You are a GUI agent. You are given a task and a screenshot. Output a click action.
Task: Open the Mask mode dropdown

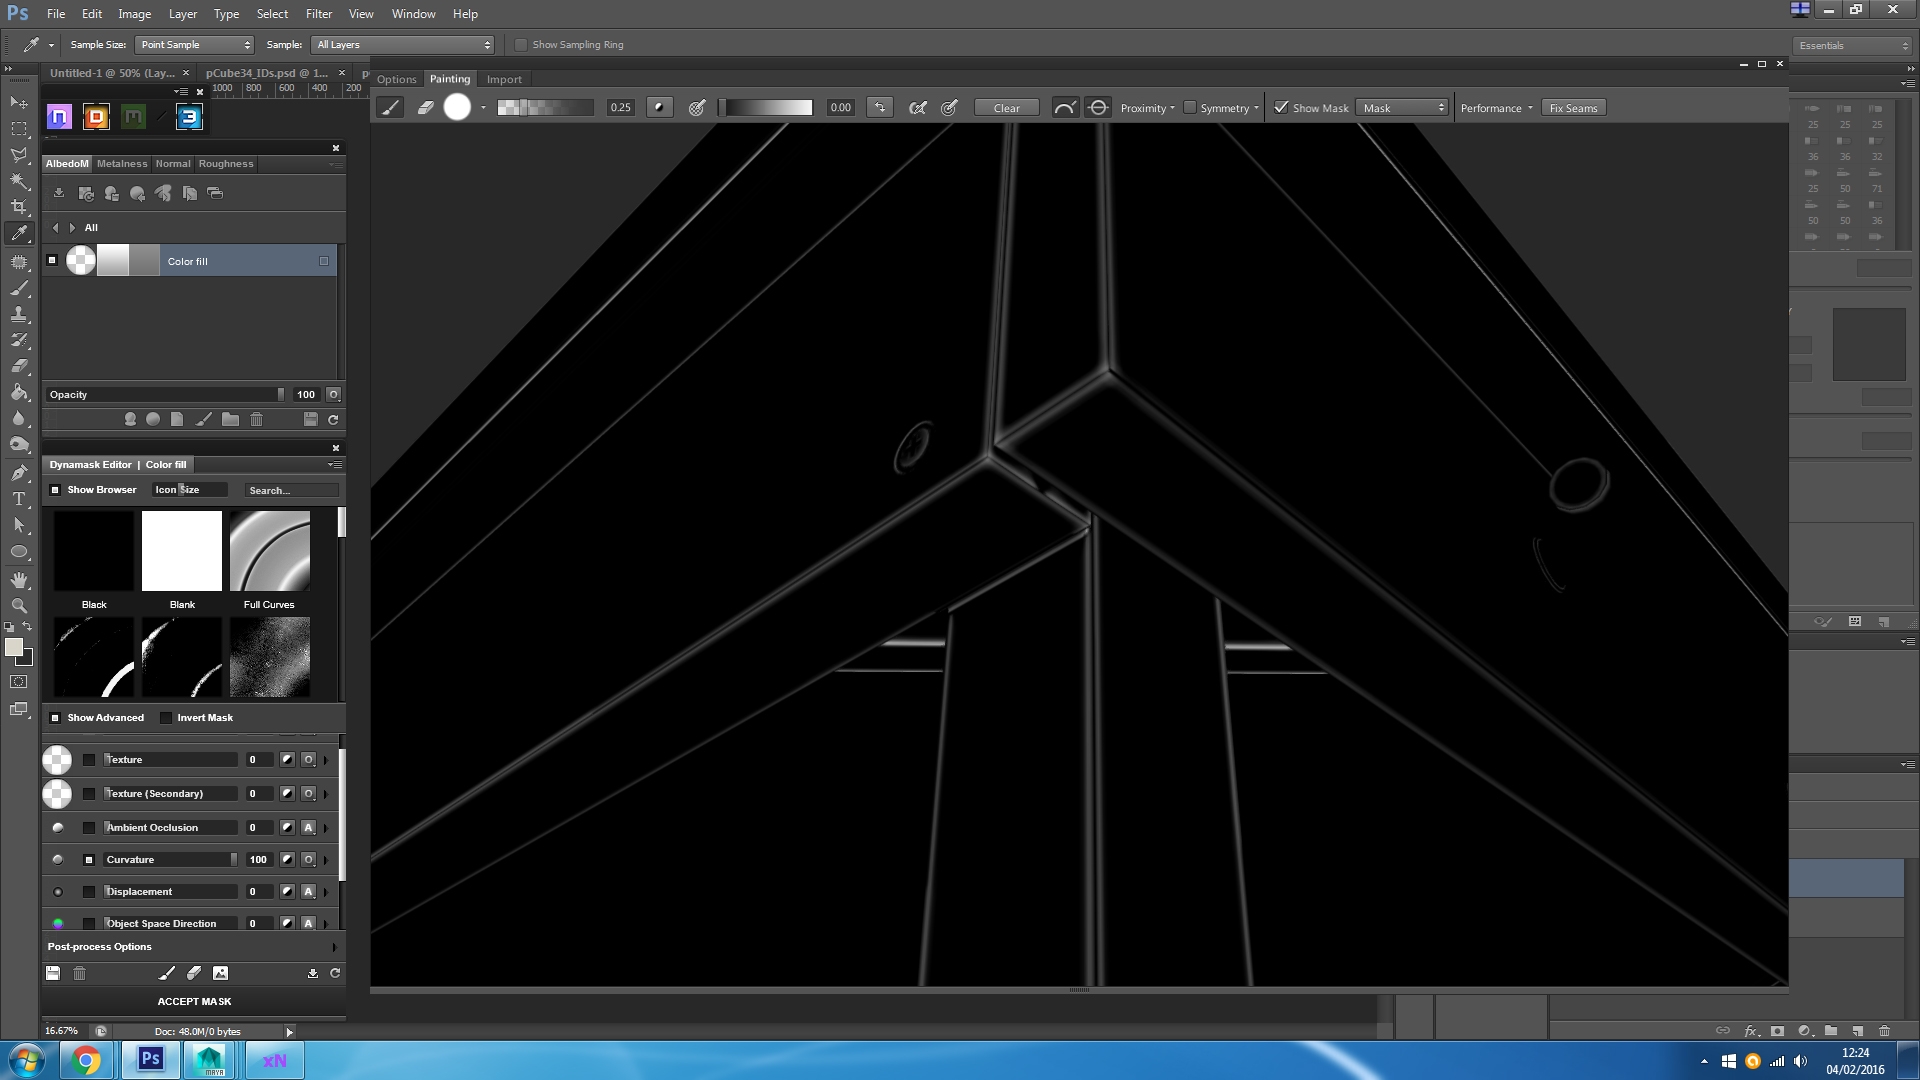1403,108
